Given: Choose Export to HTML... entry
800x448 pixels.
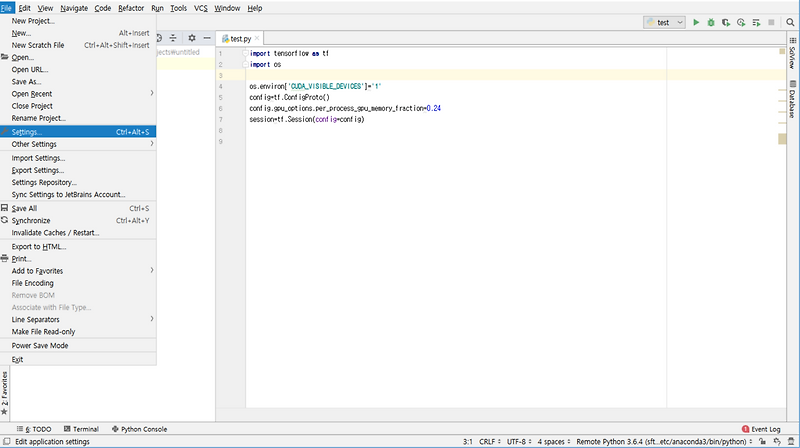Looking at the screenshot, I should [x=78, y=247].
